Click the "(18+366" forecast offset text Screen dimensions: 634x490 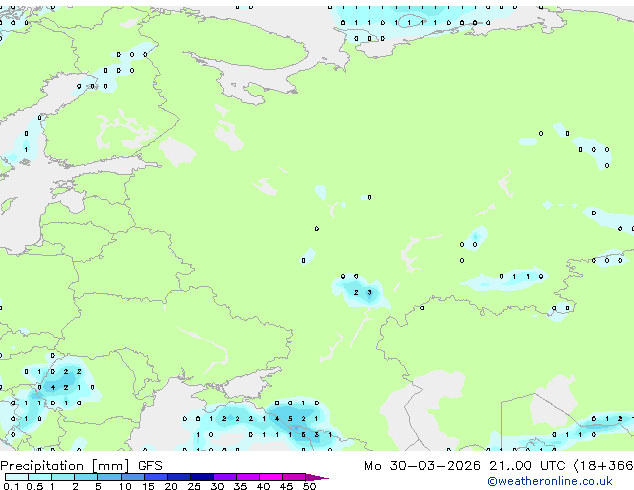point(604,466)
